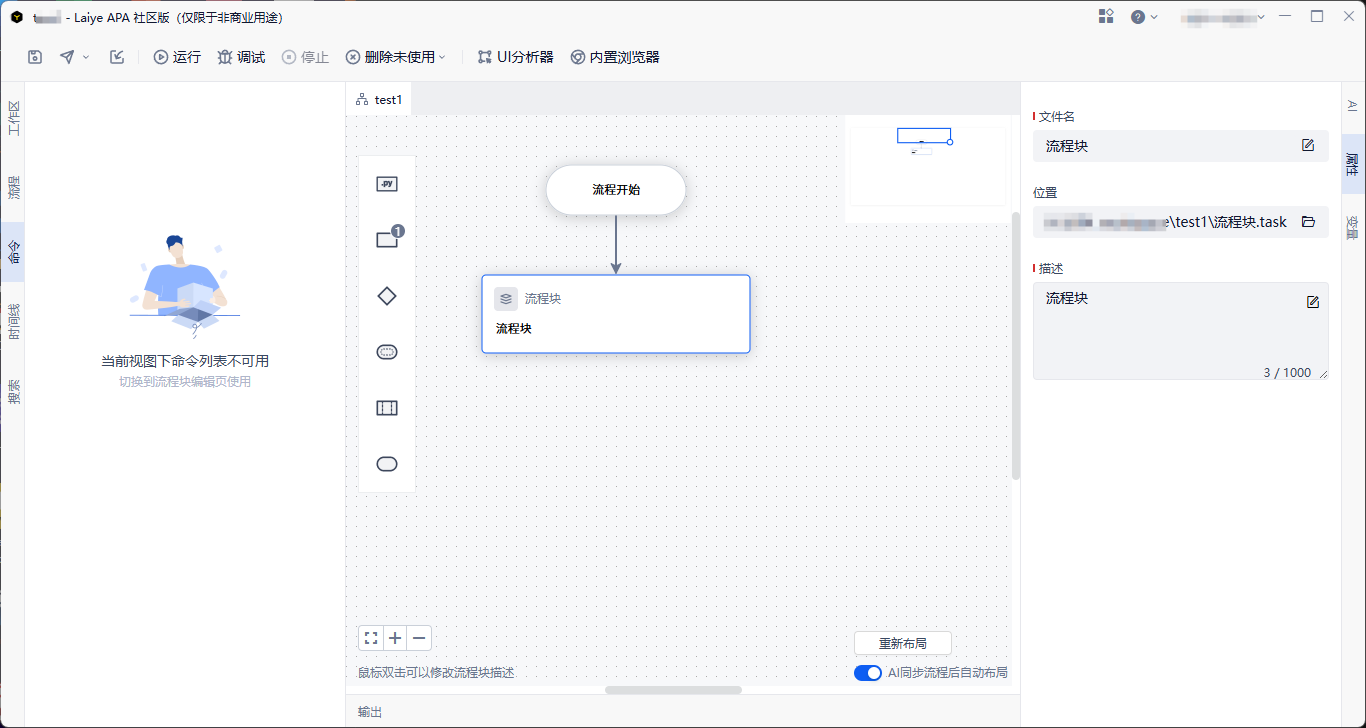Click the '鼠标双击可以修改流程块描述' hint
The height and width of the screenshot is (728, 1366).
tap(436, 673)
